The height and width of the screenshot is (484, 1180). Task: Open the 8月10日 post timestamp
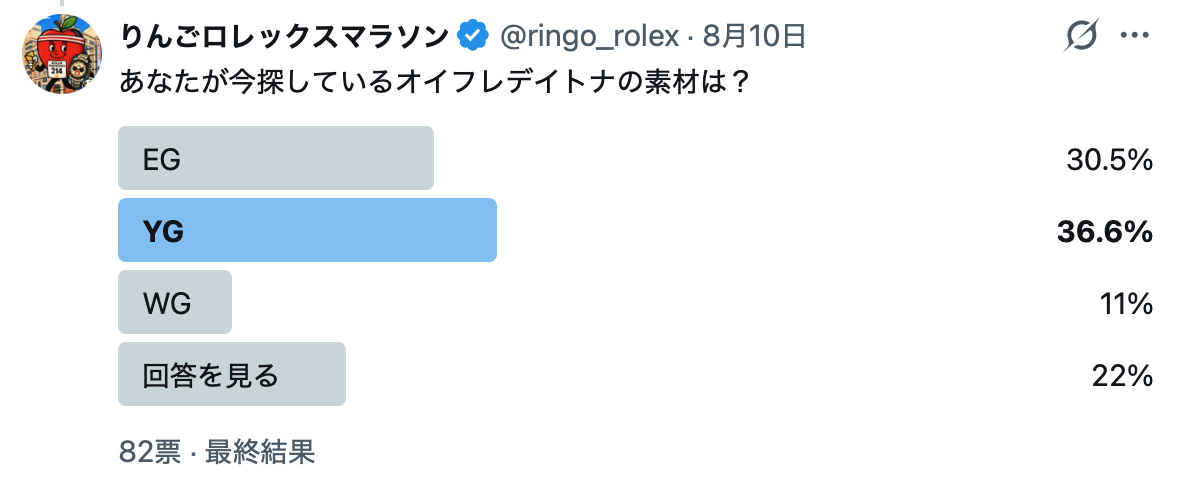pos(755,35)
